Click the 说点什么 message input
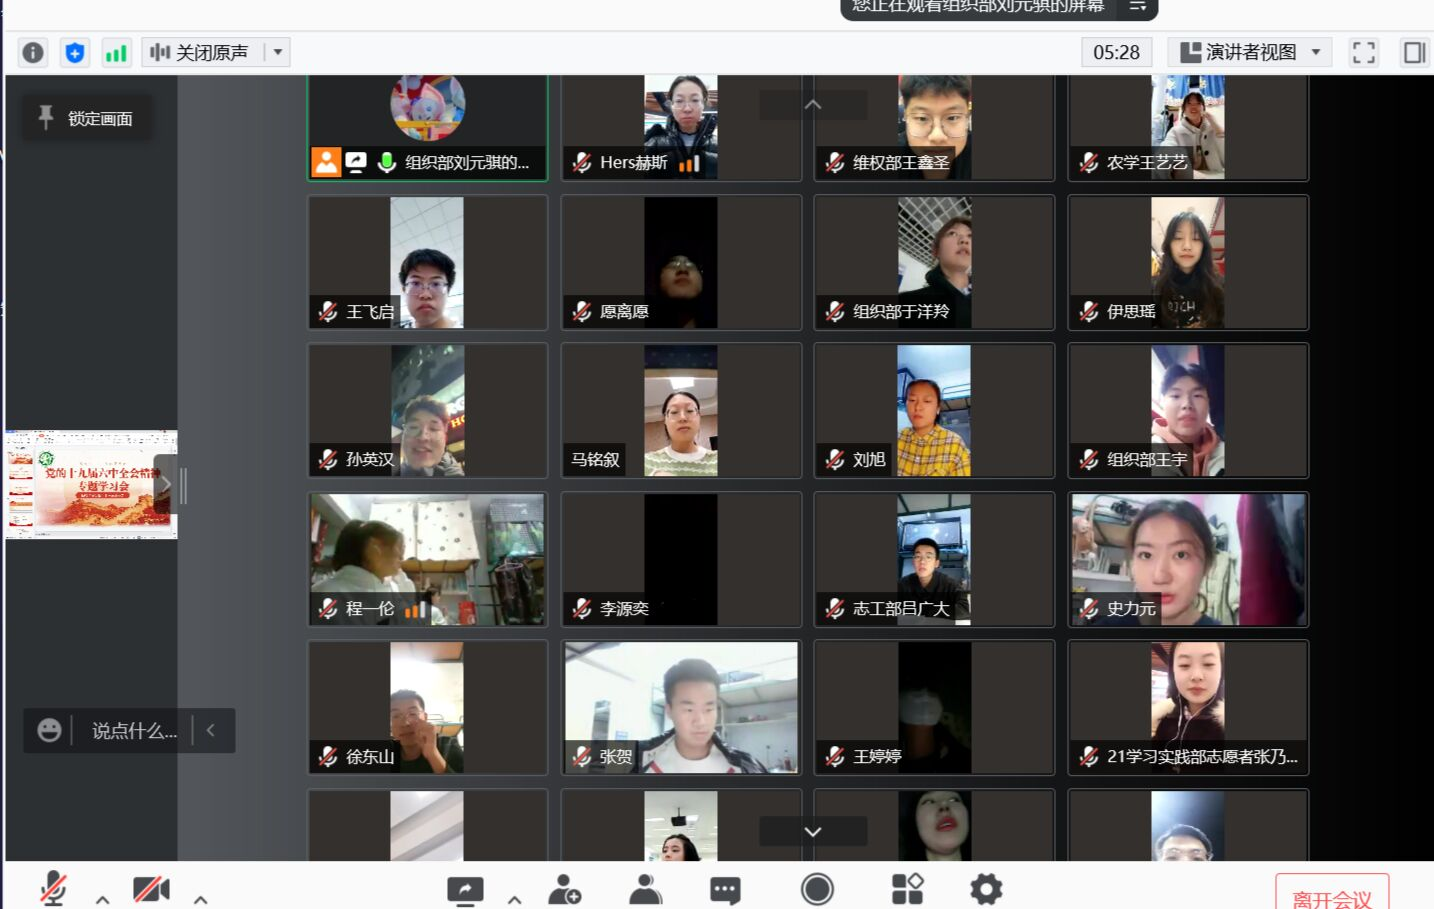The width and height of the screenshot is (1434, 909). (134, 731)
